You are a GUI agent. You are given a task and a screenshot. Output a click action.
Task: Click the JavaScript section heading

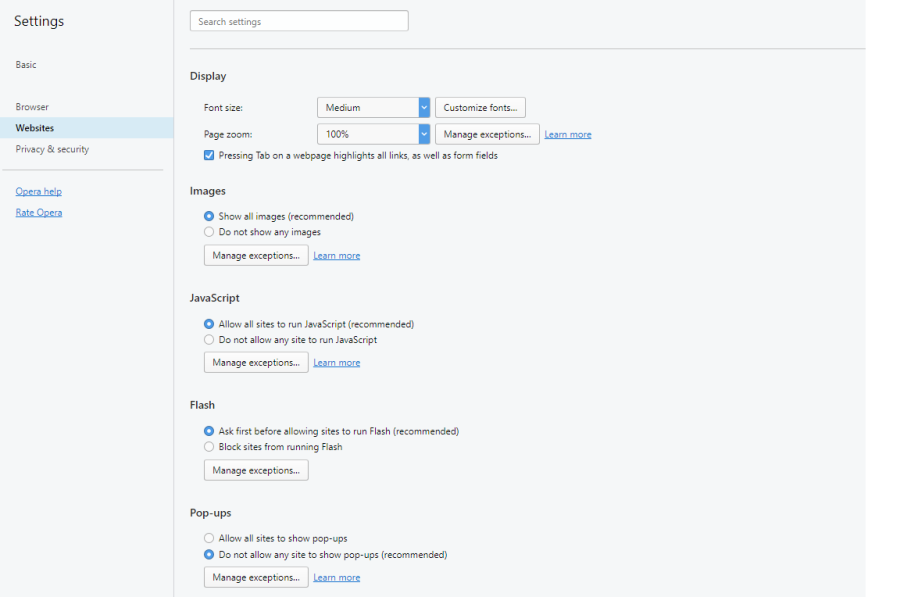pos(215,298)
